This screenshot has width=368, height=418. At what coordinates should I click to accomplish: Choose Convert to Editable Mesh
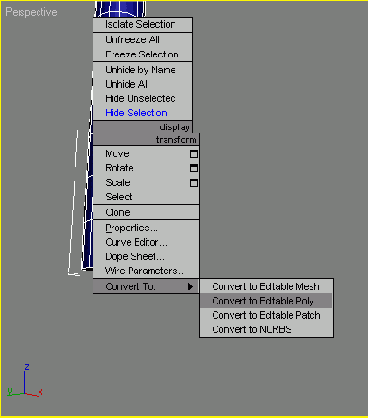[266, 286]
